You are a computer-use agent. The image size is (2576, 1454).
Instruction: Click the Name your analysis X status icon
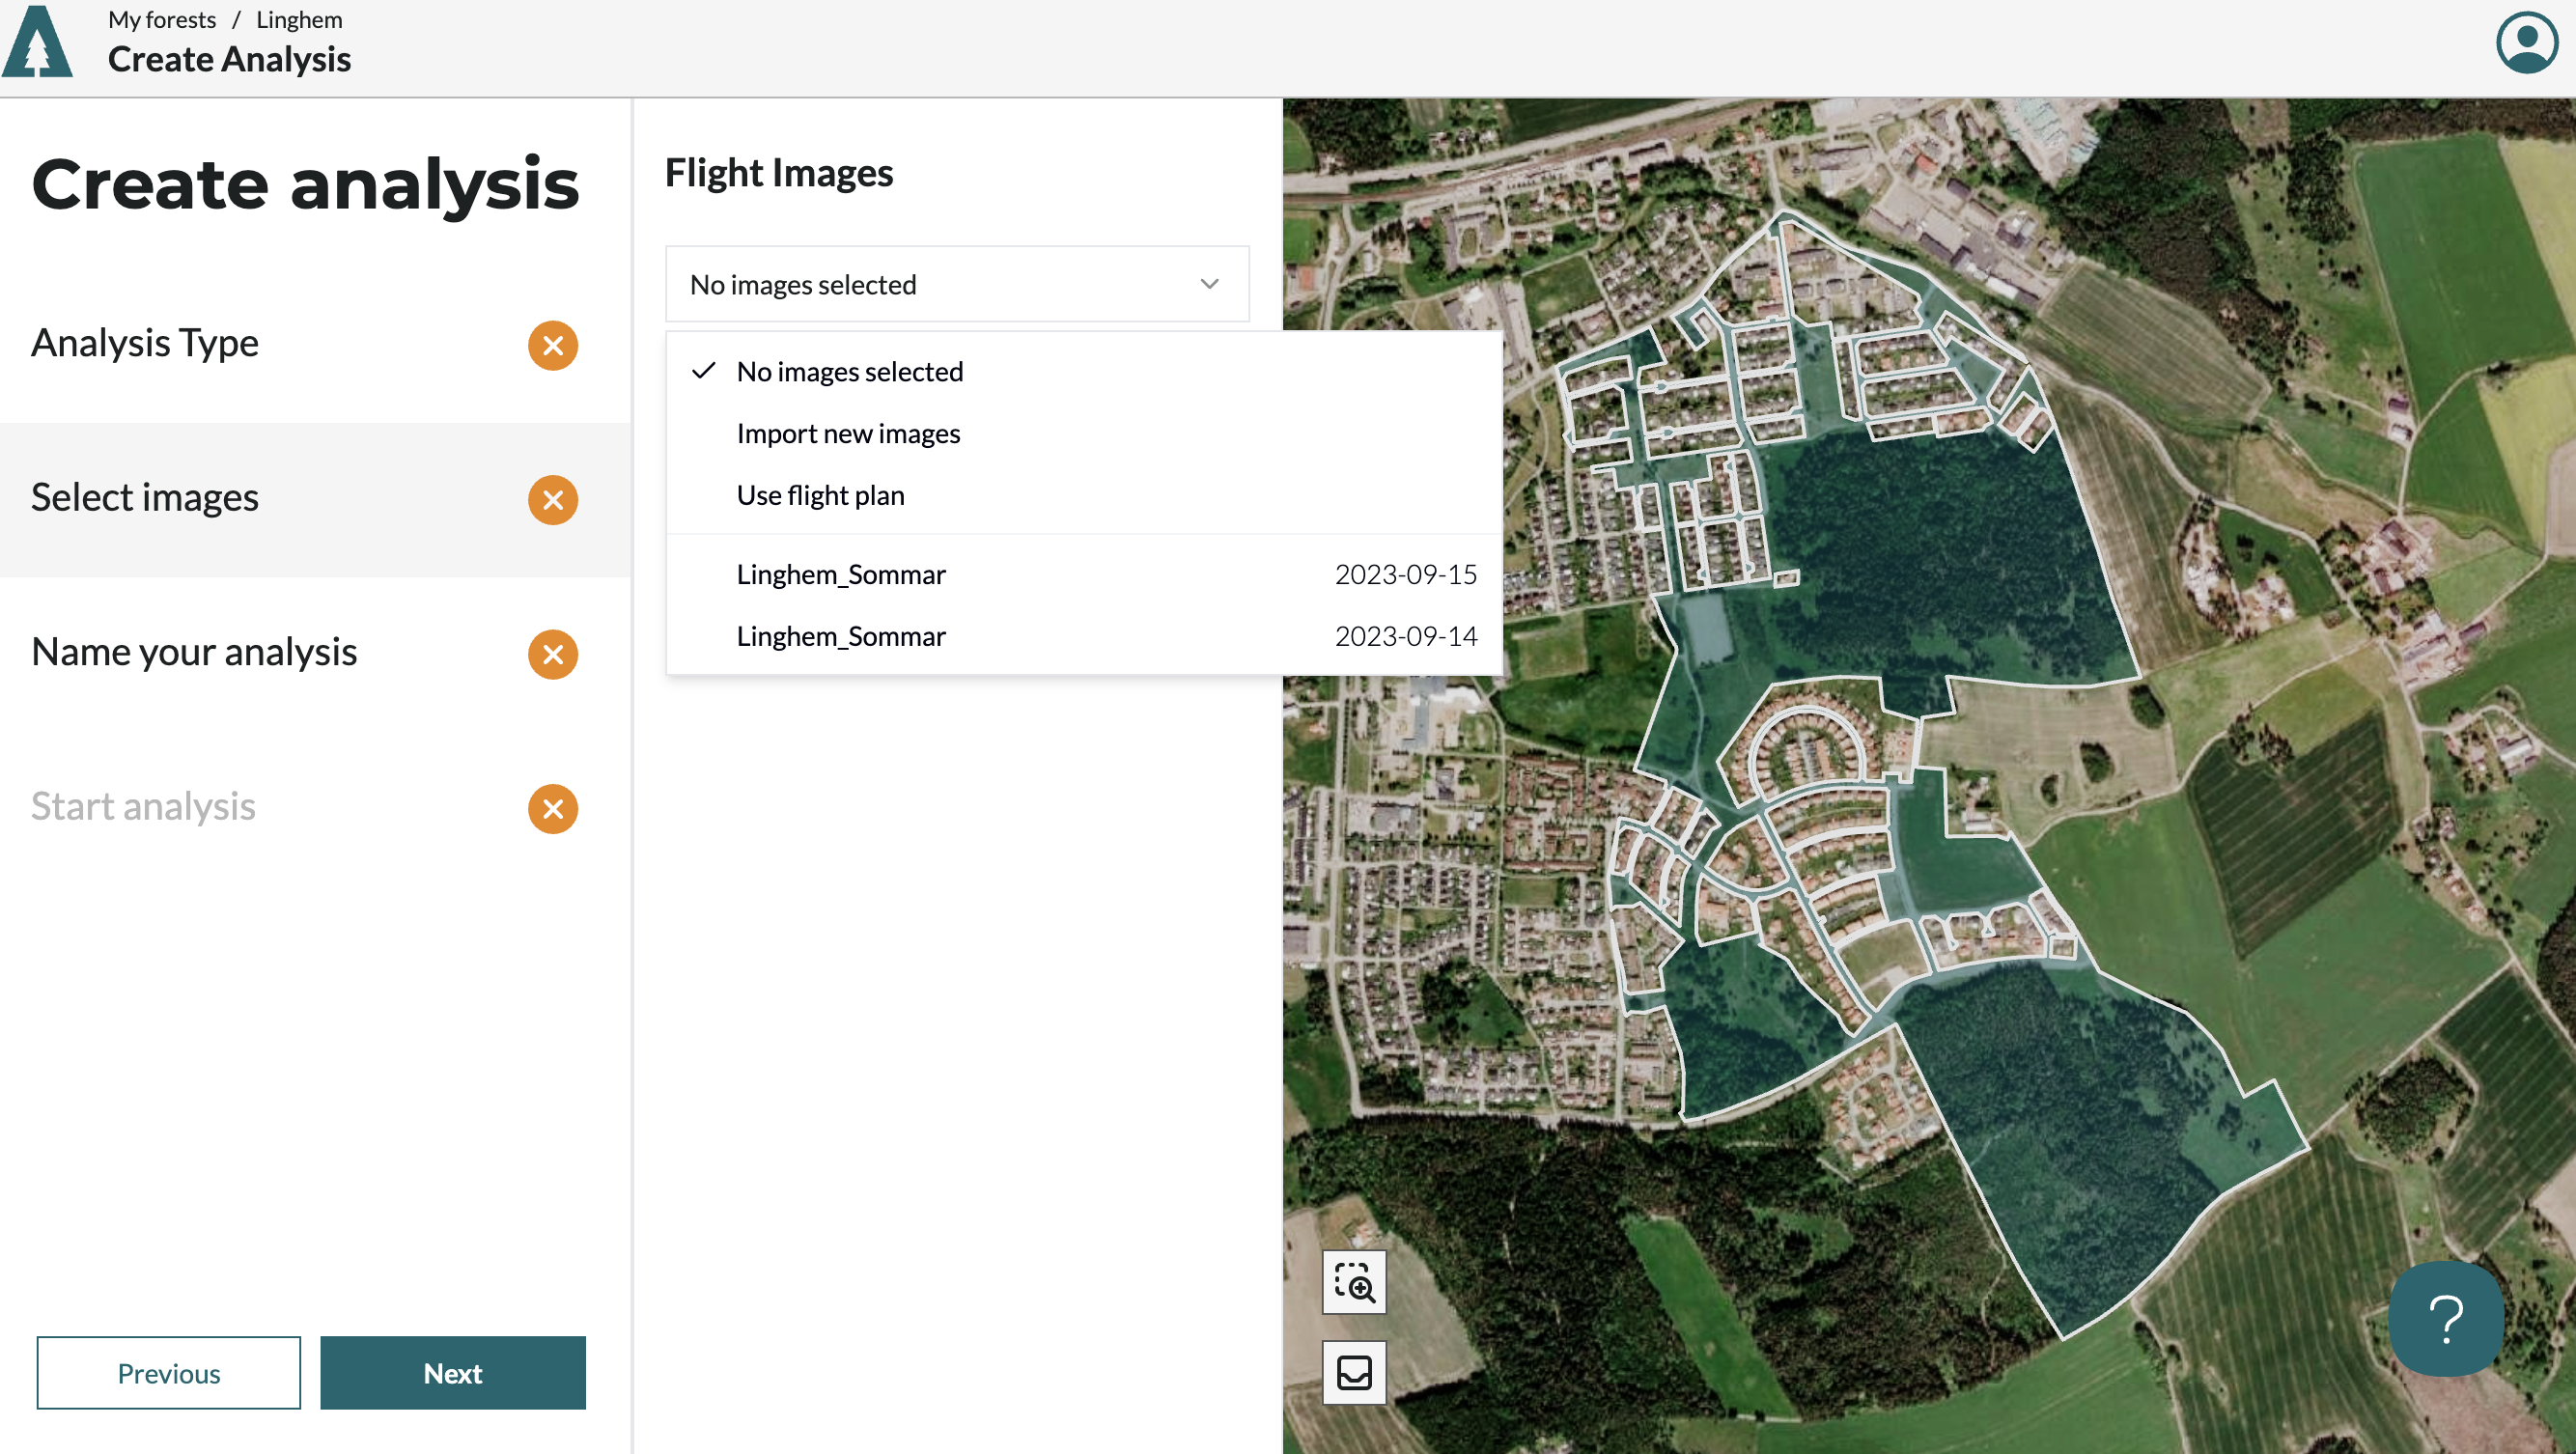click(553, 655)
